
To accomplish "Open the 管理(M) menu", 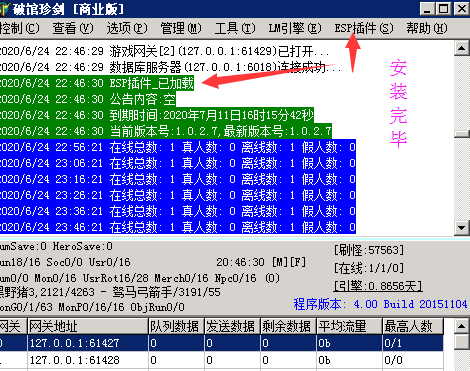I will (181, 28).
